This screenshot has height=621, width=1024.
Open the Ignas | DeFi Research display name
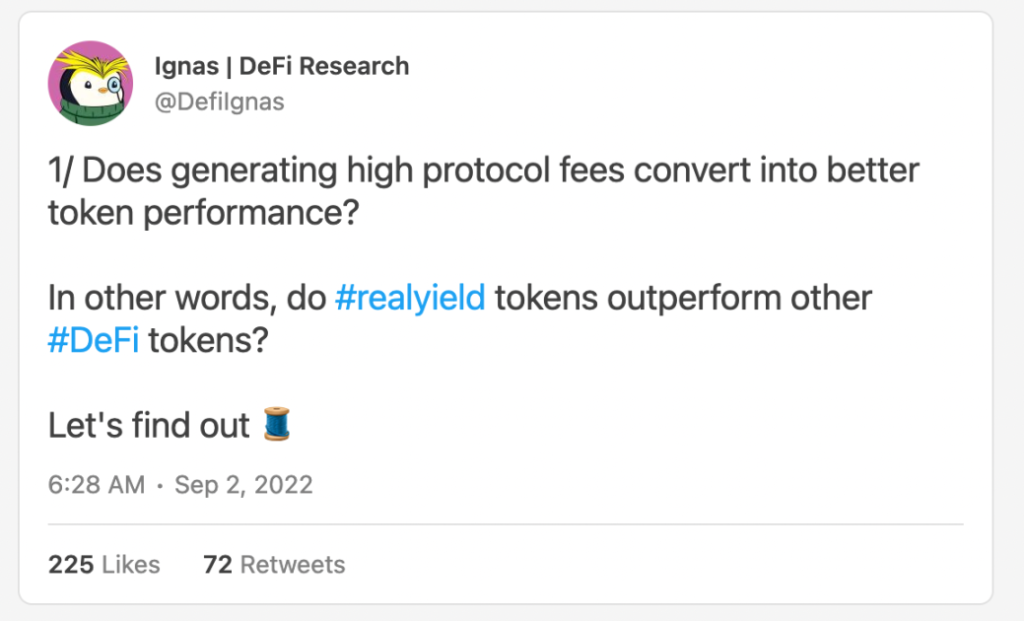[x=281, y=66]
